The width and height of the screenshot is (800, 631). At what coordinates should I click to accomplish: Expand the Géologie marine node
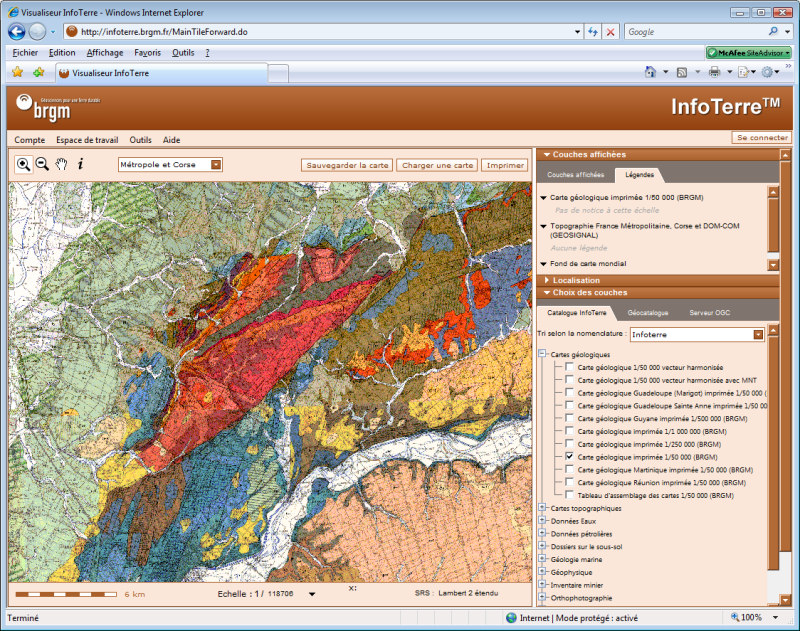pos(542,559)
